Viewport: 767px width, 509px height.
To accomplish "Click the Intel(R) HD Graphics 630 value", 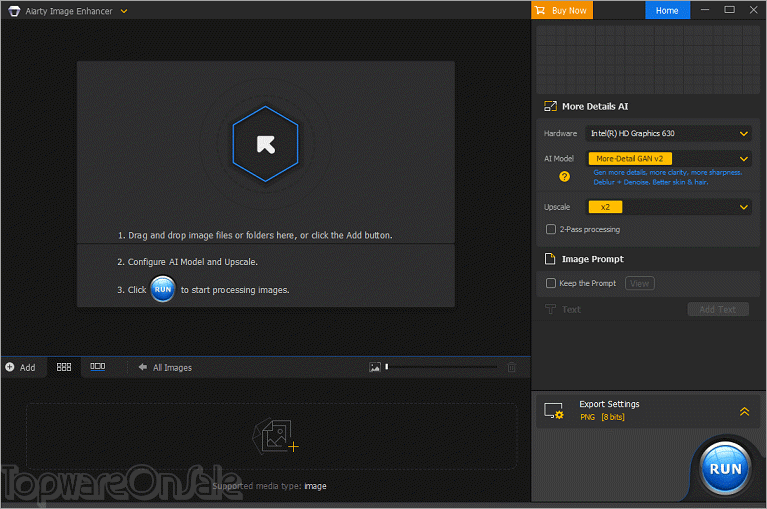I will (632, 133).
